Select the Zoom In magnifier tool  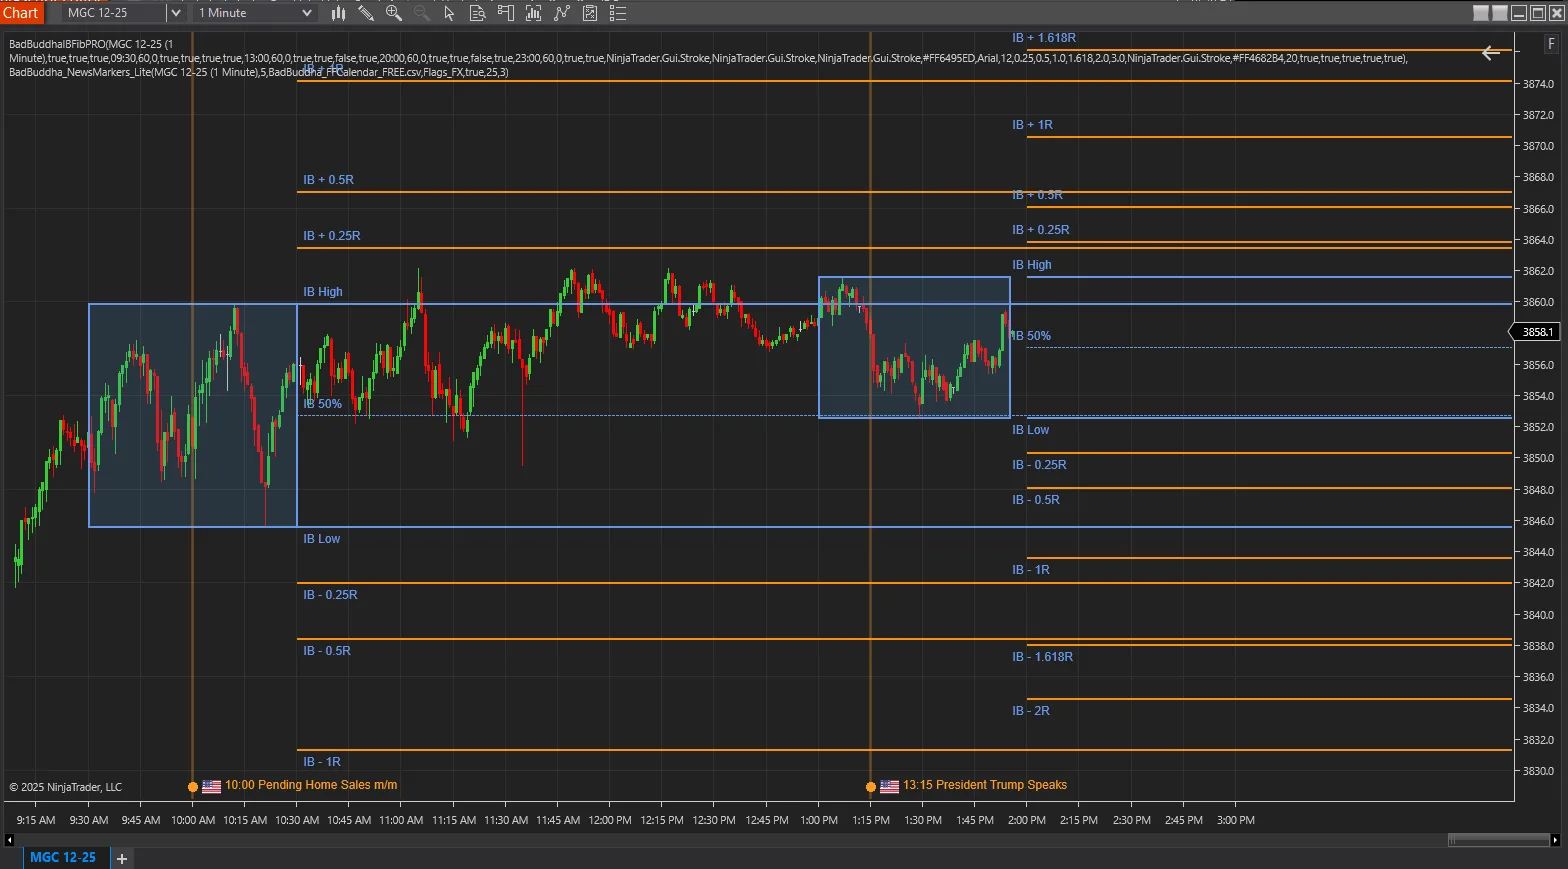[x=394, y=13]
